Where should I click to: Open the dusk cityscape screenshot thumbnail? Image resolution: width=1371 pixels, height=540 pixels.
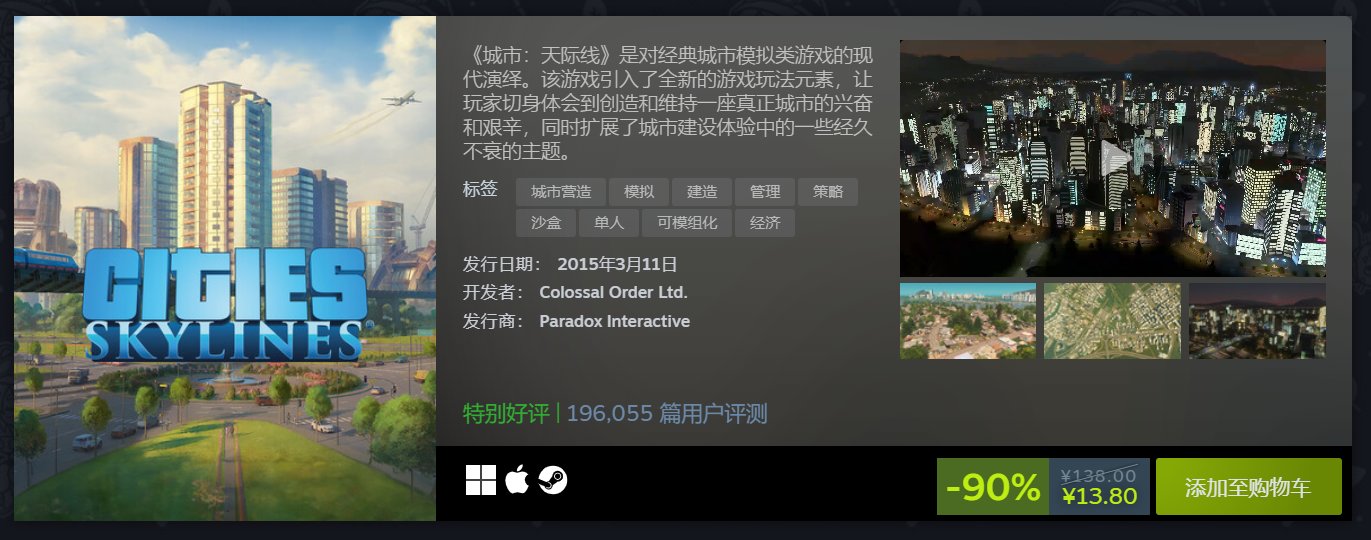[1257, 321]
